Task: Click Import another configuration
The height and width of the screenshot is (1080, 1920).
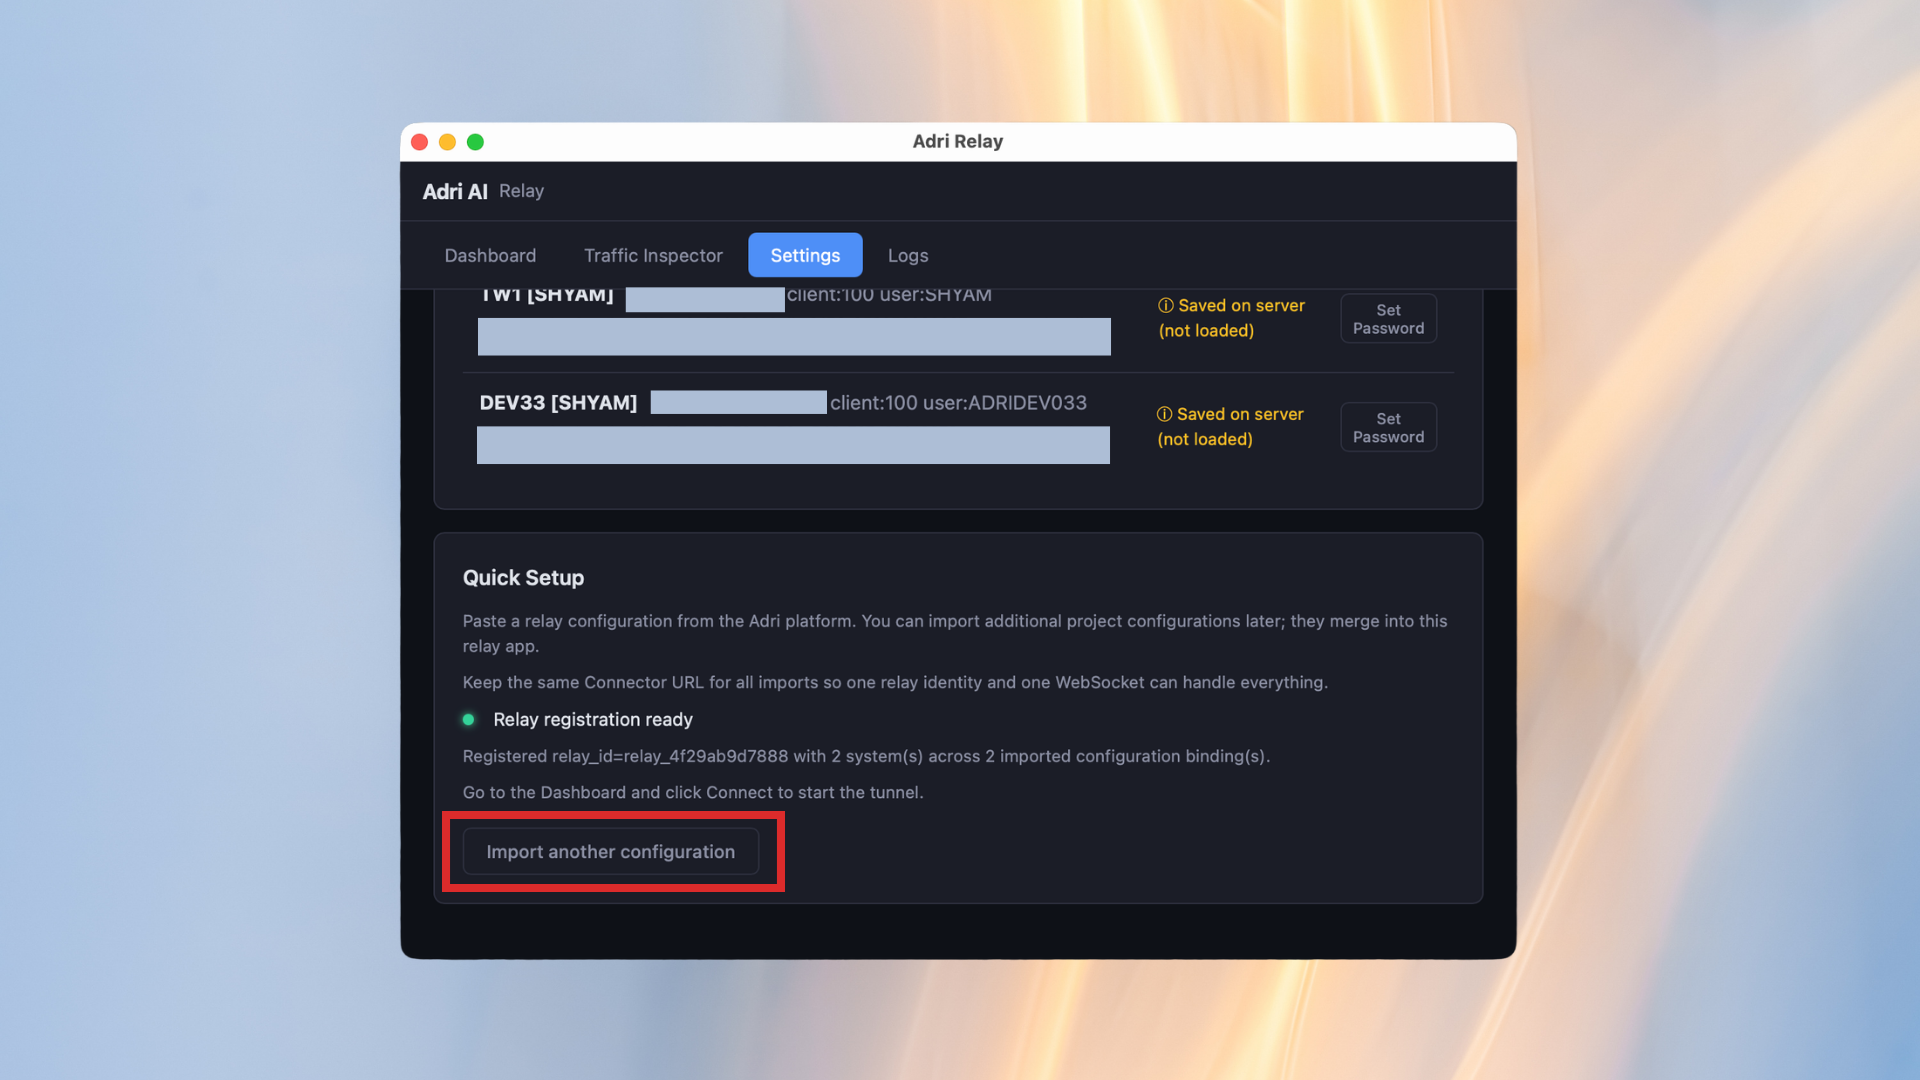Action: [x=609, y=851]
